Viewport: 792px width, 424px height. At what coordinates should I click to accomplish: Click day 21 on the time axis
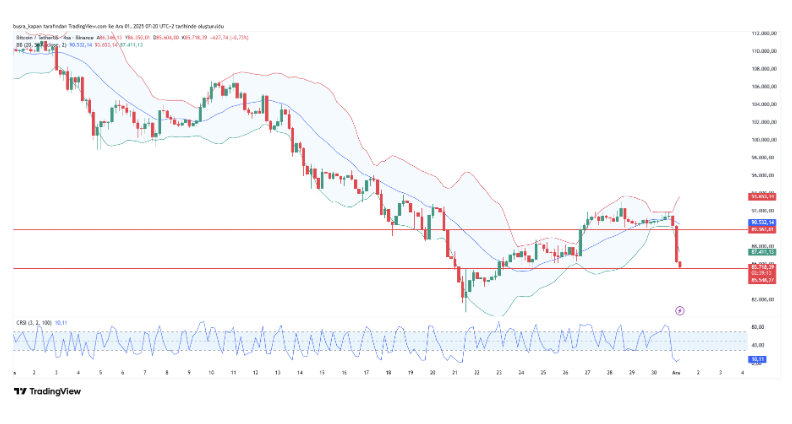coord(454,372)
